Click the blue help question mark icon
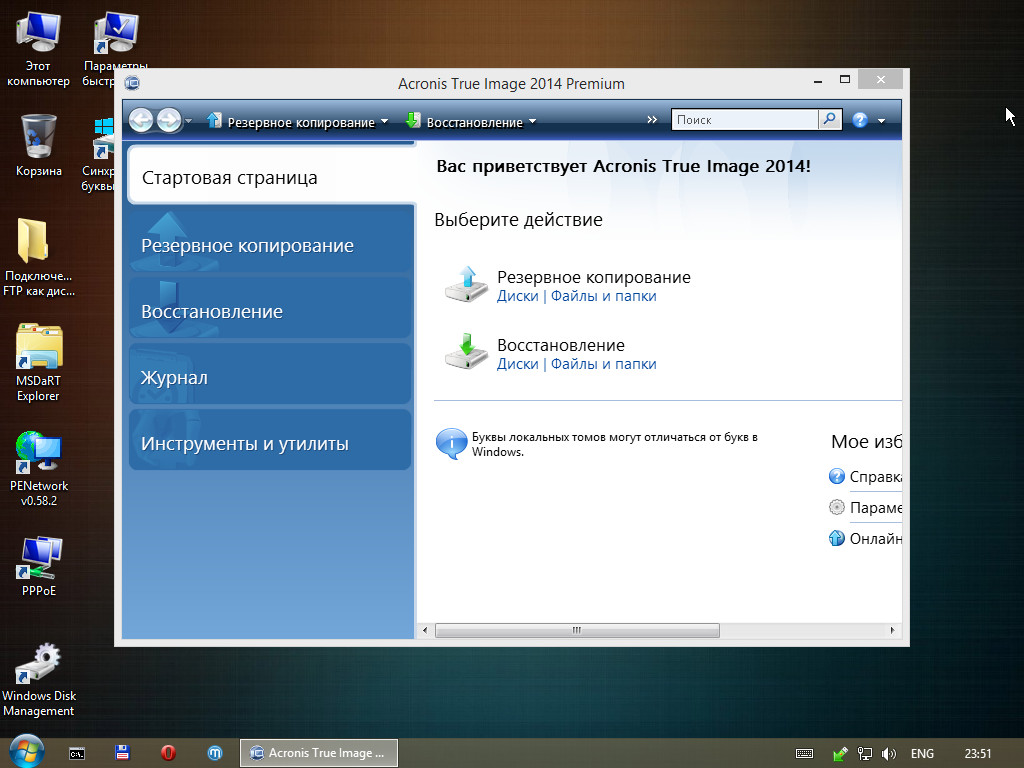The height and width of the screenshot is (768, 1024). point(860,121)
